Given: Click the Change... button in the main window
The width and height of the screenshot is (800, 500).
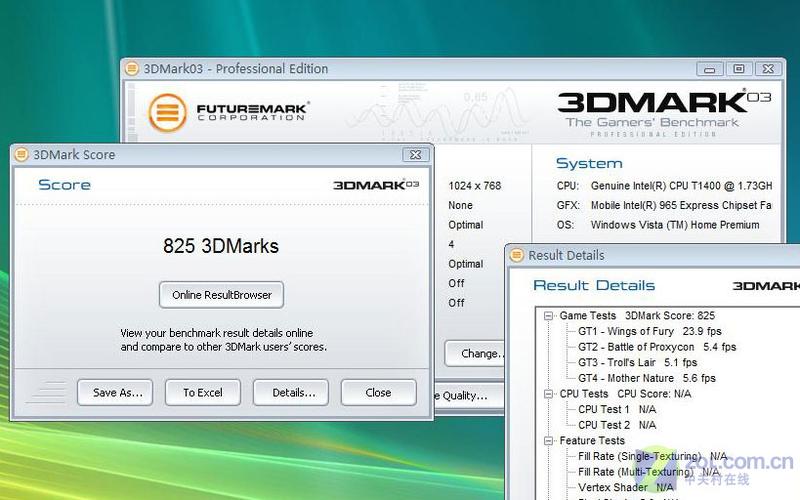Looking at the screenshot, I should pos(476,354).
